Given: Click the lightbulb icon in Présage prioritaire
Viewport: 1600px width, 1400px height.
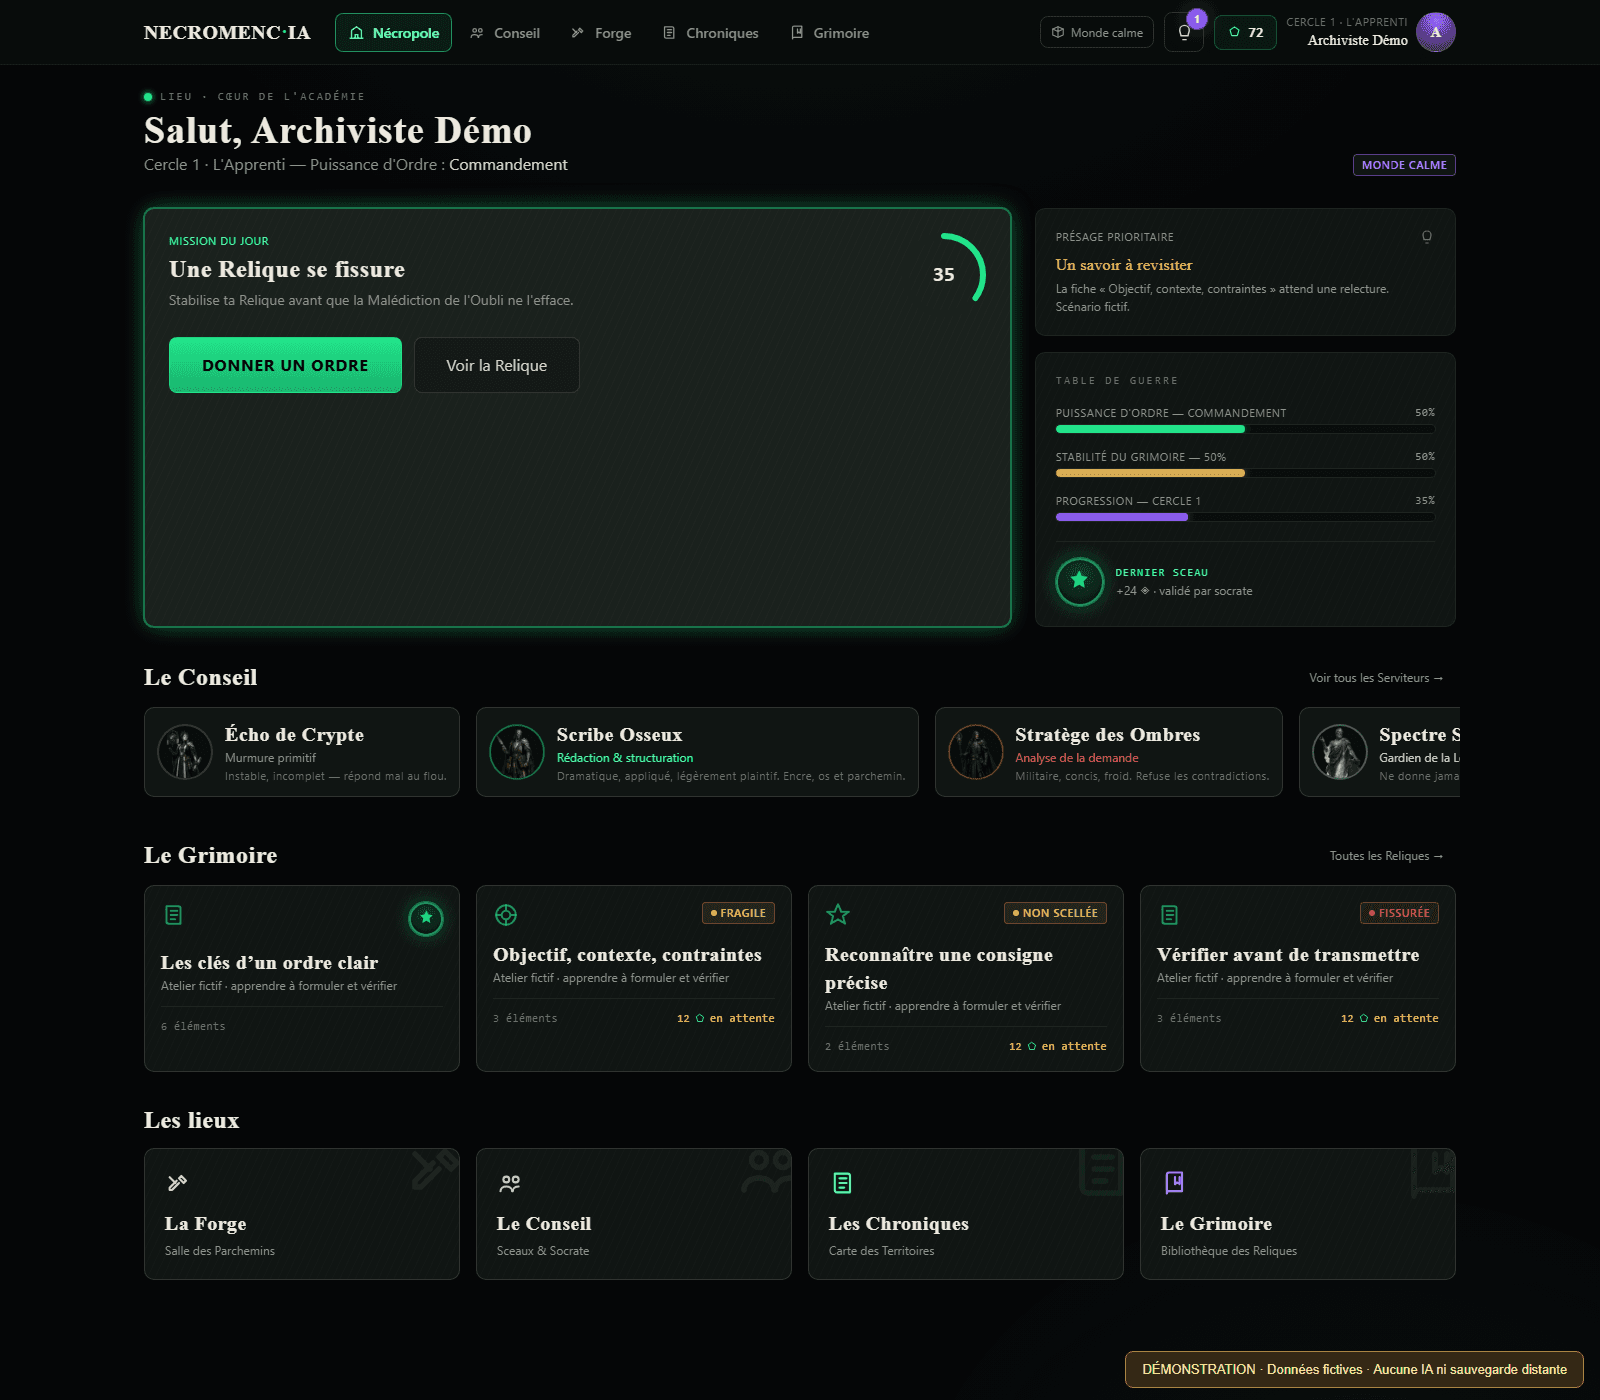Looking at the screenshot, I should pos(1427,237).
